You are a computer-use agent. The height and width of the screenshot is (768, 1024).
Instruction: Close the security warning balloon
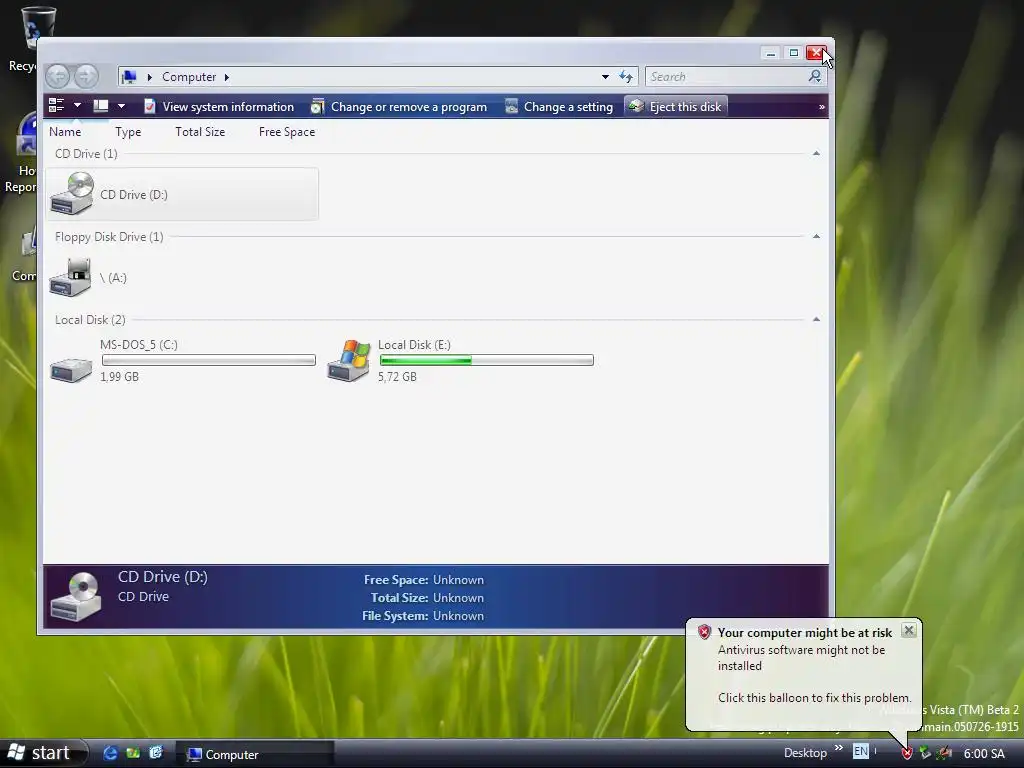908,630
